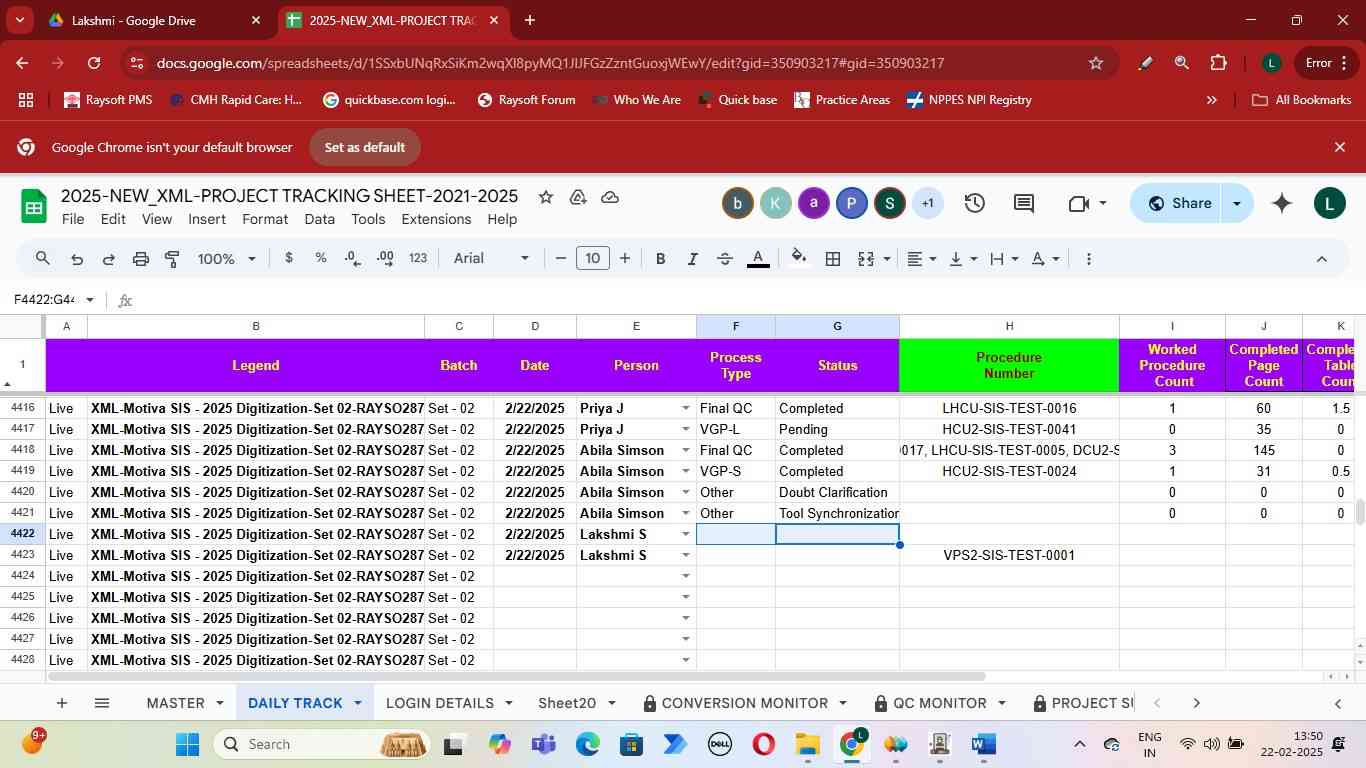Open Person dropdown in row 4422
Screen dimensions: 1366x768
686,534
